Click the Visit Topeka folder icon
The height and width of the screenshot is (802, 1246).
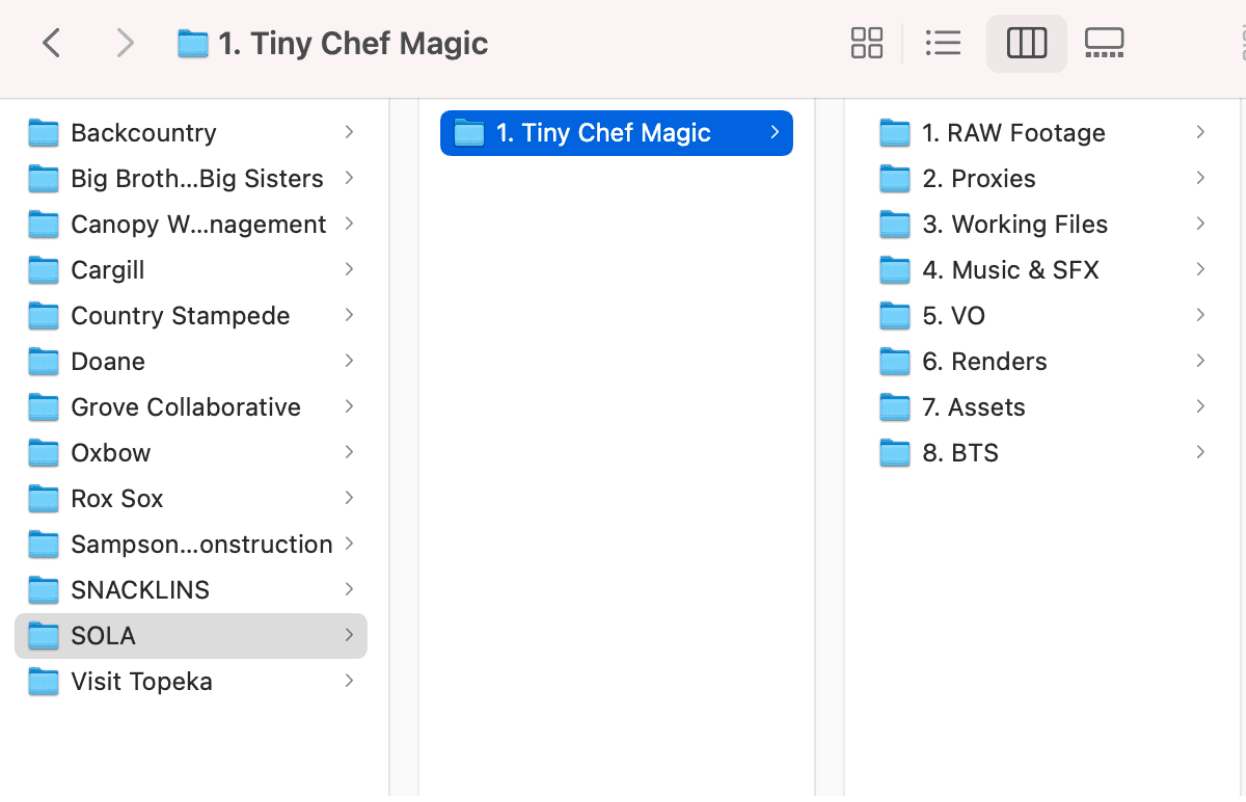44,682
